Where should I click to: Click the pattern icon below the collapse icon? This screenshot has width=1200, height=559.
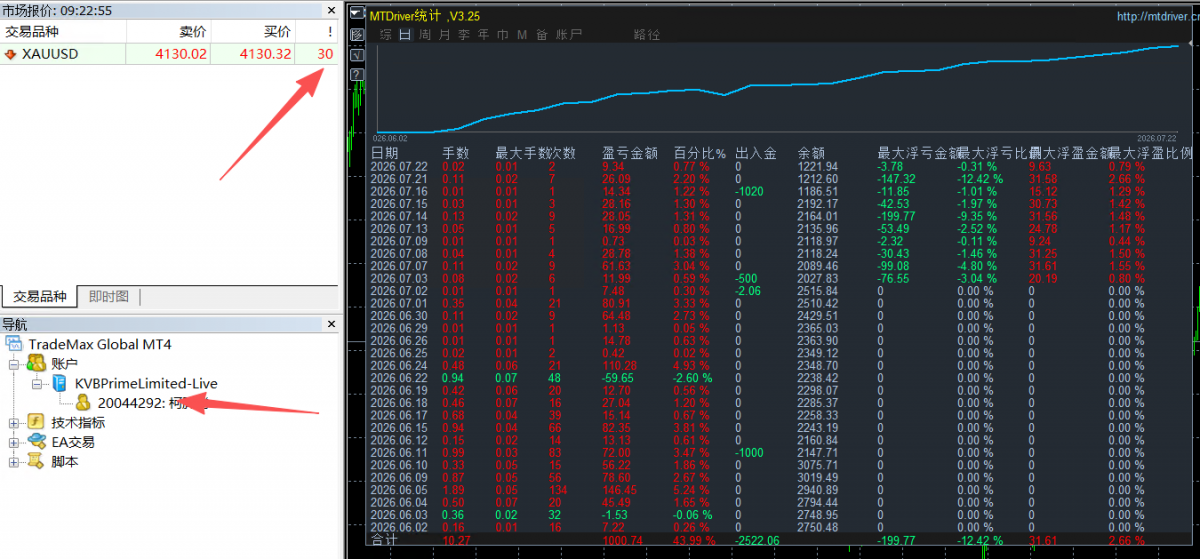point(357,35)
